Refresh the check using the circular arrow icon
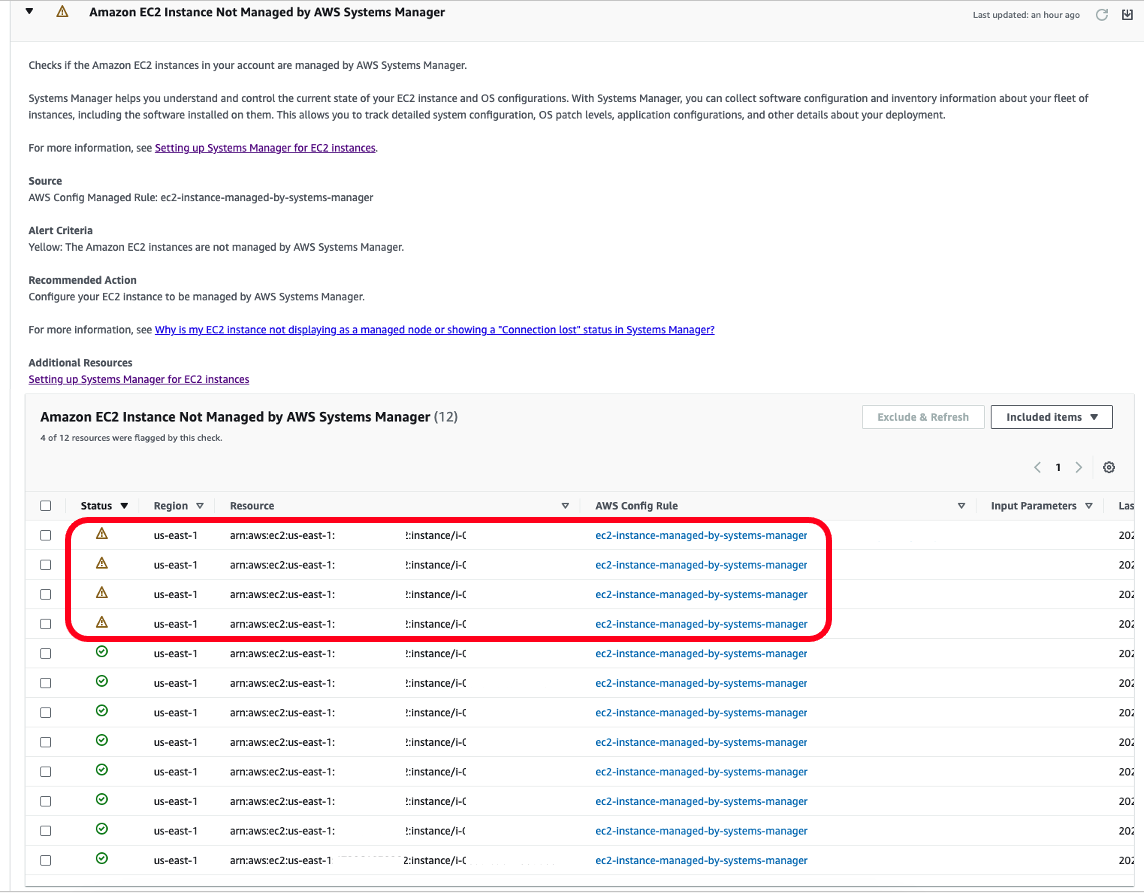Image resolution: width=1144 pixels, height=893 pixels. 1102,15
